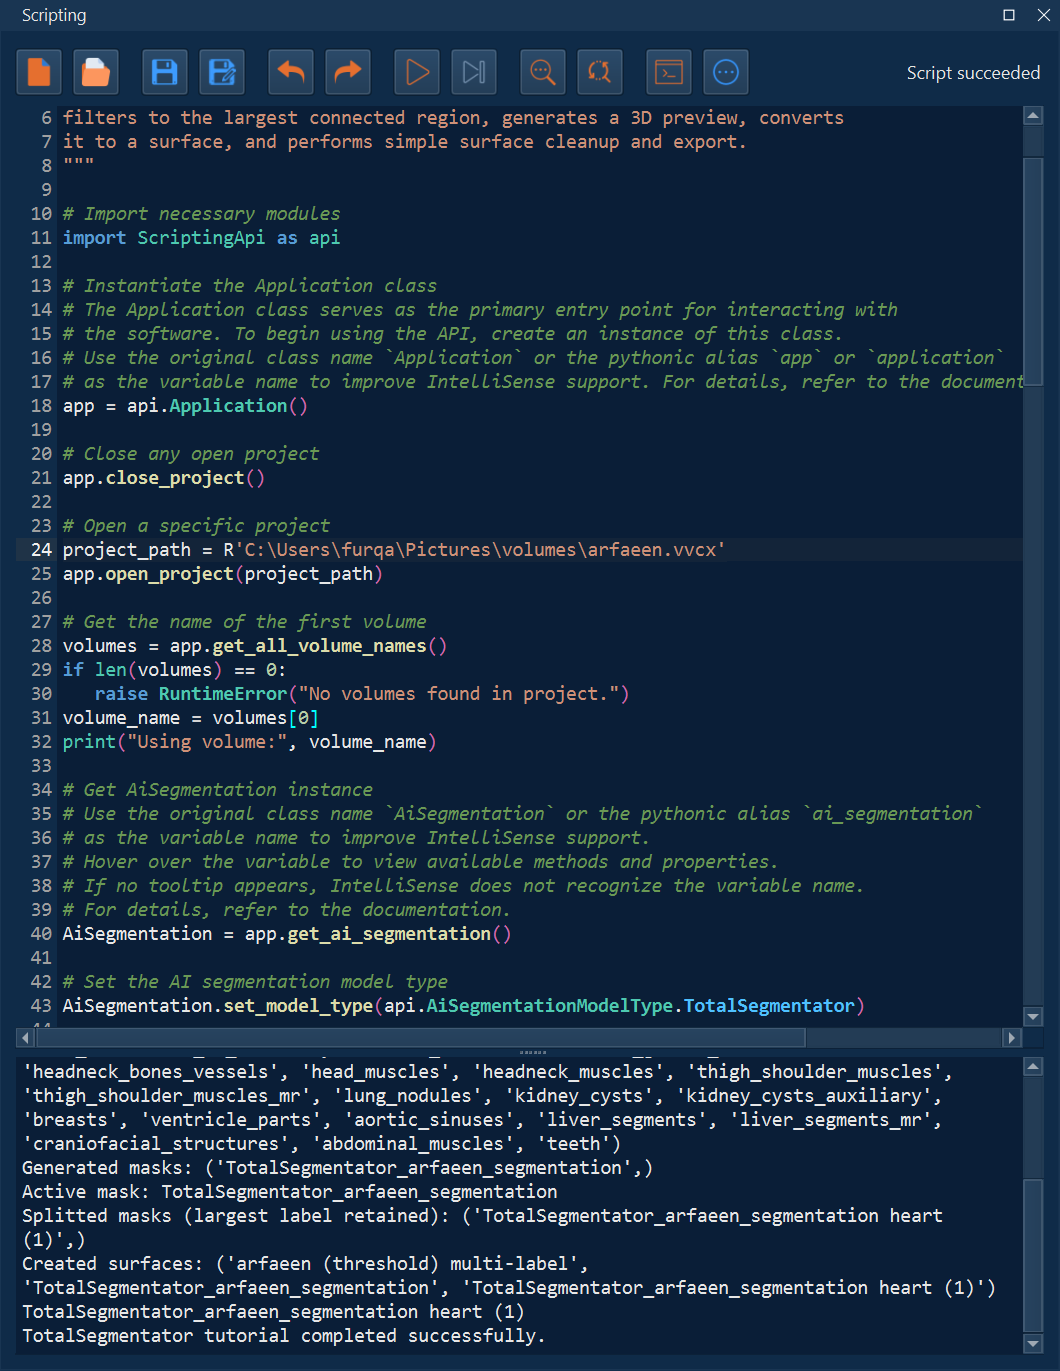
Task: Save the current script
Action: click(x=164, y=71)
